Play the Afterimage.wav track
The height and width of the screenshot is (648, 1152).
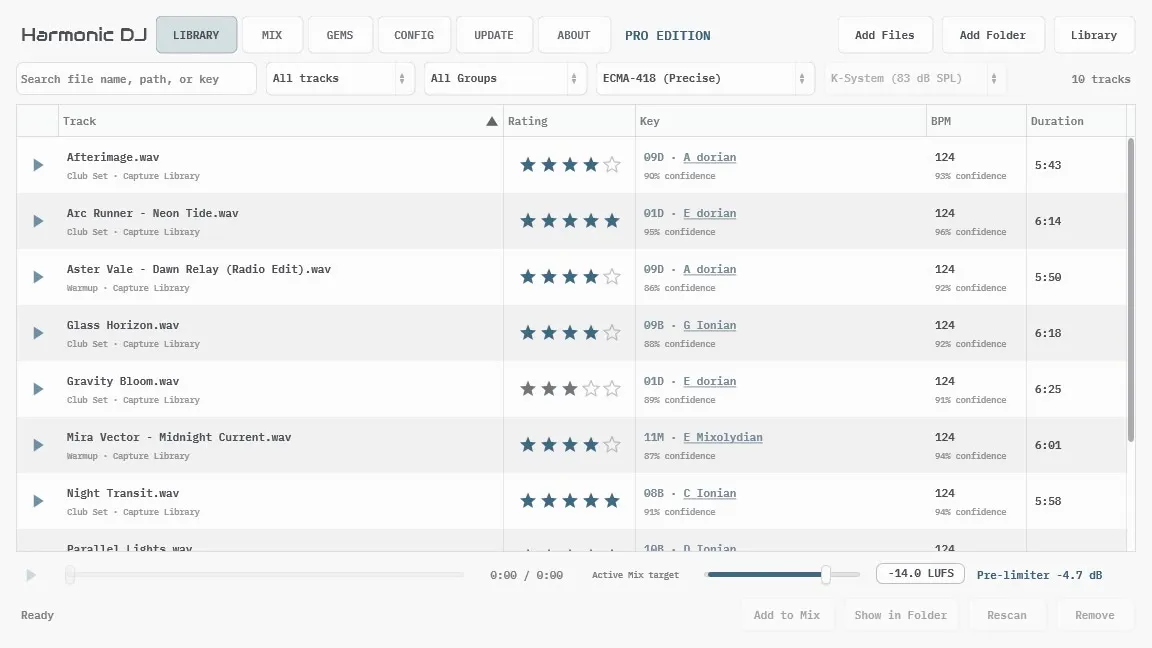click(x=38, y=165)
